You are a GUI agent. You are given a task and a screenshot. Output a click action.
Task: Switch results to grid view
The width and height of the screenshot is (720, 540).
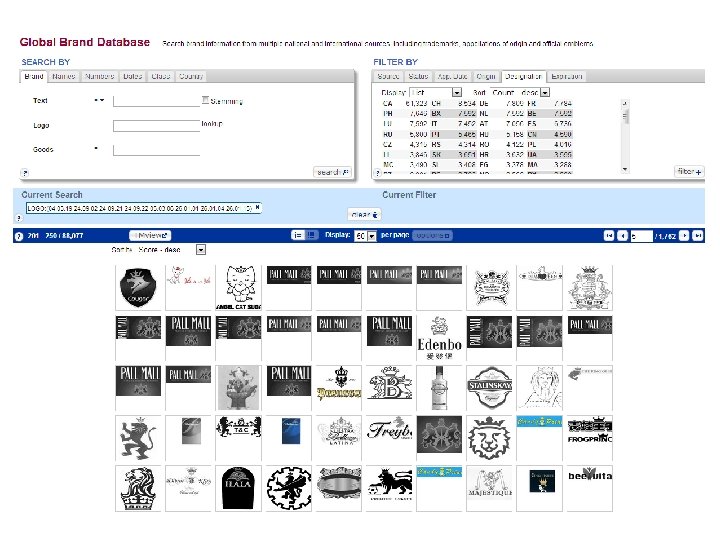click(x=311, y=235)
